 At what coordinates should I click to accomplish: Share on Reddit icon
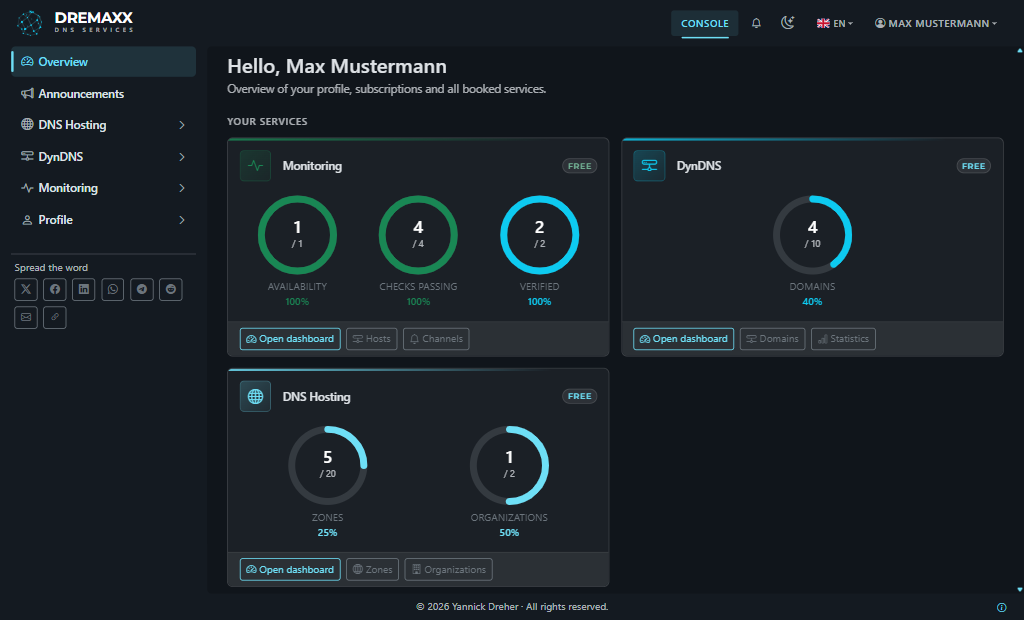click(170, 289)
